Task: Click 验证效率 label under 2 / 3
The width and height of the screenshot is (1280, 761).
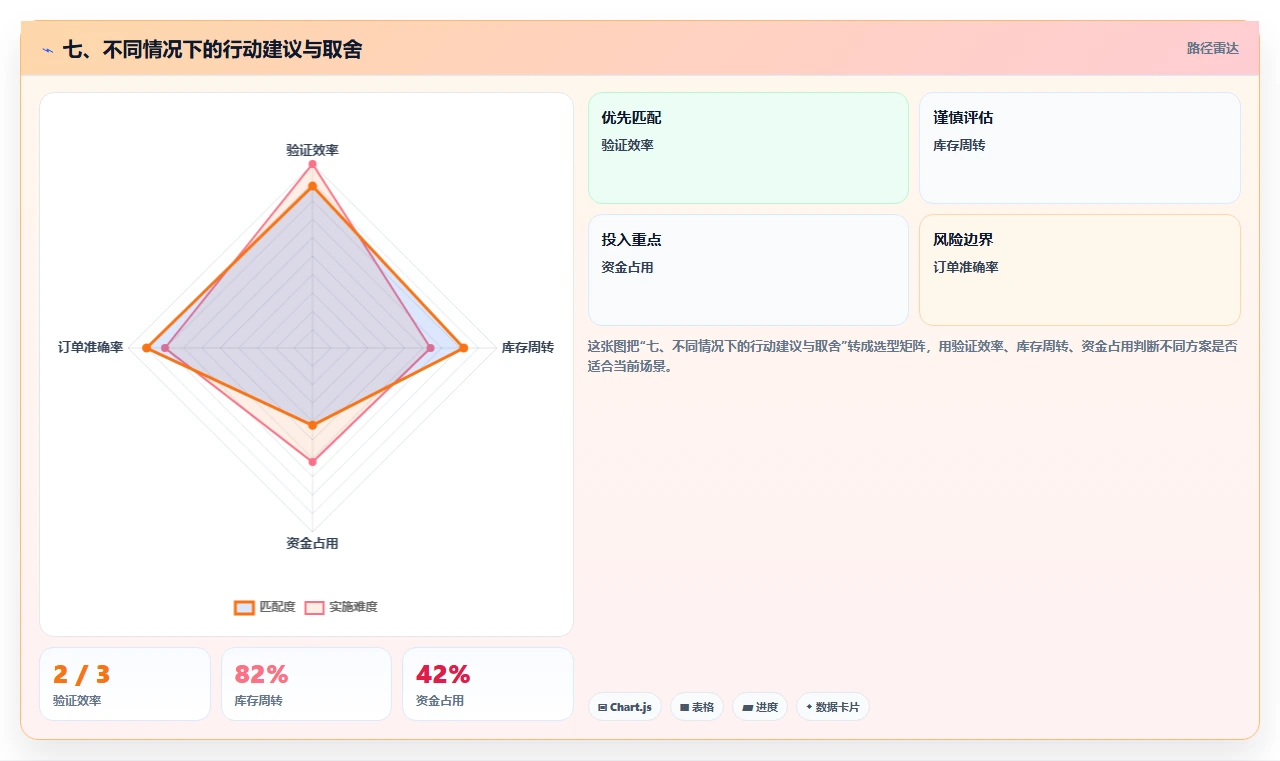Action: click(77, 701)
